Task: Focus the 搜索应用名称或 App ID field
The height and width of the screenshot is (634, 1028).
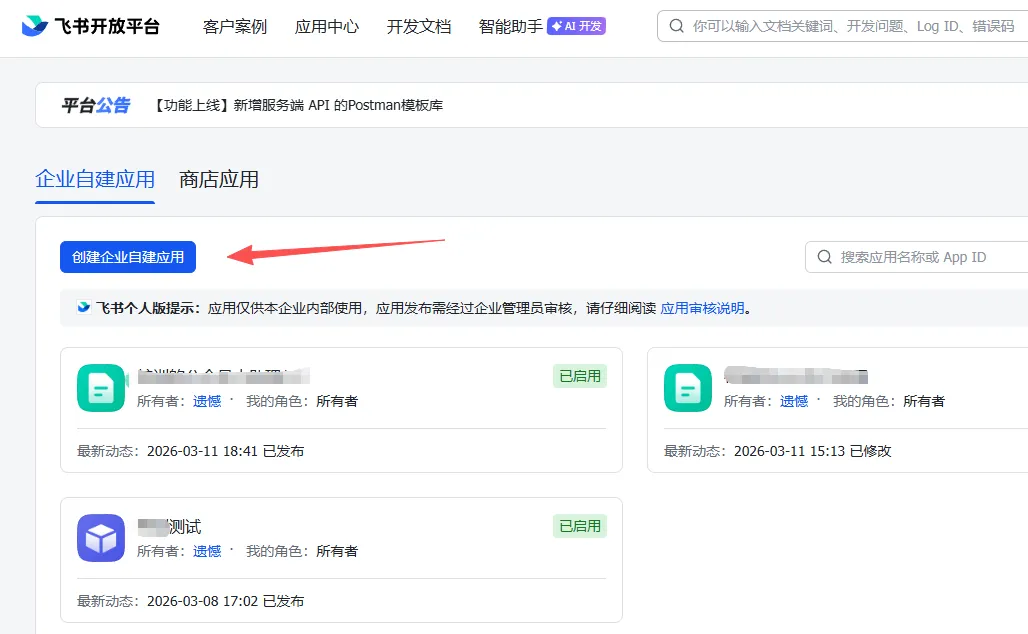Action: click(917, 257)
